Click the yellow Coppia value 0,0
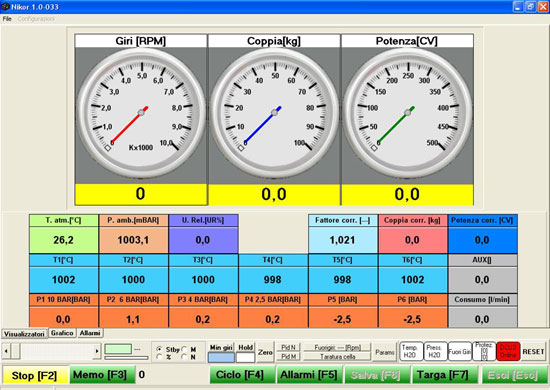The height and width of the screenshot is (390, 550). [274, 194]
